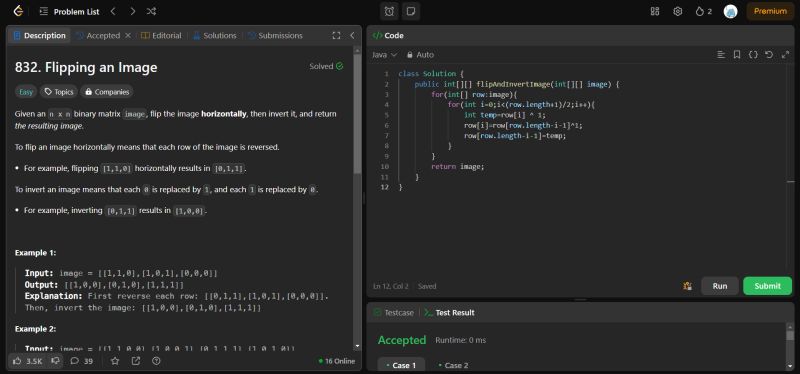Viewport: 800px width, 374px height.
Task: Open the timer alarm clock icon
Action: (389, 11)
